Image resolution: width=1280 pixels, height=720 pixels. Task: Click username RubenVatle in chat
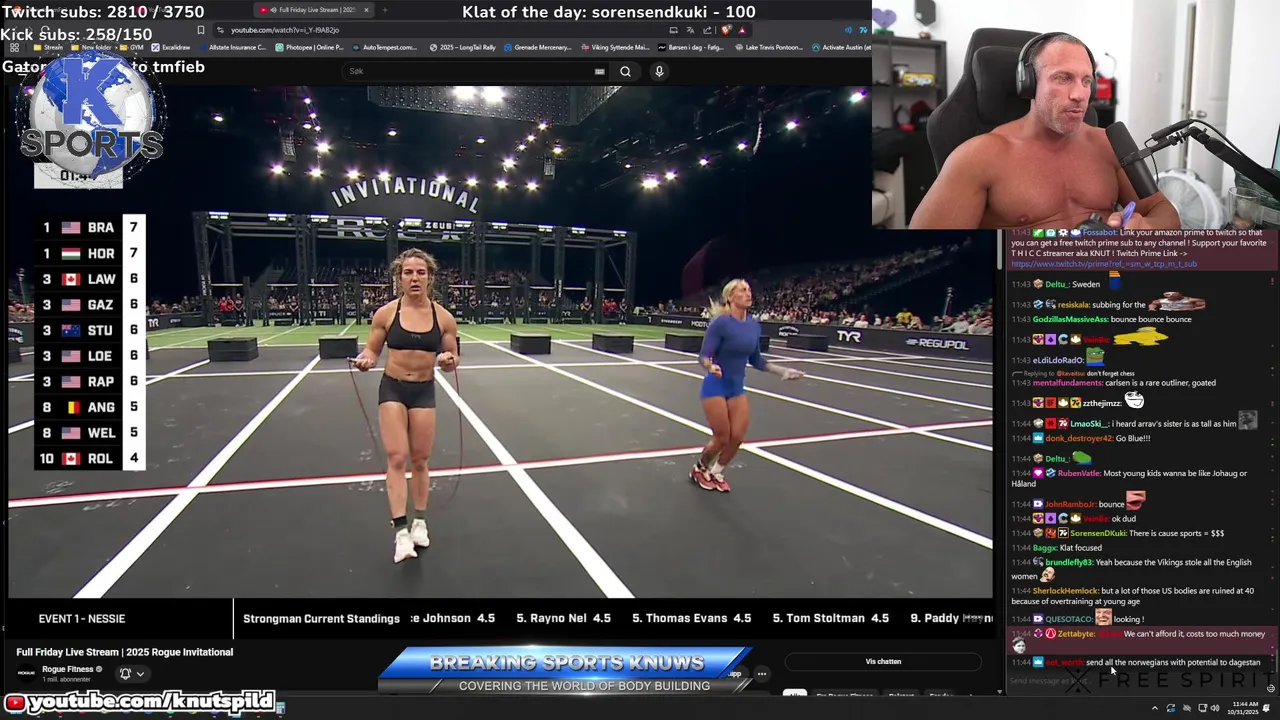pos(1078,473)
